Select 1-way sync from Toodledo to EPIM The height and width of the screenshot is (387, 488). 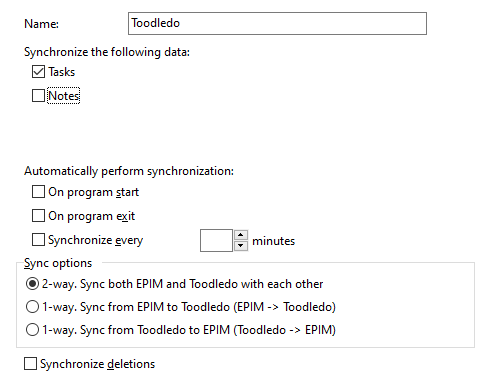pyautogui.click(x=32, y=330)
